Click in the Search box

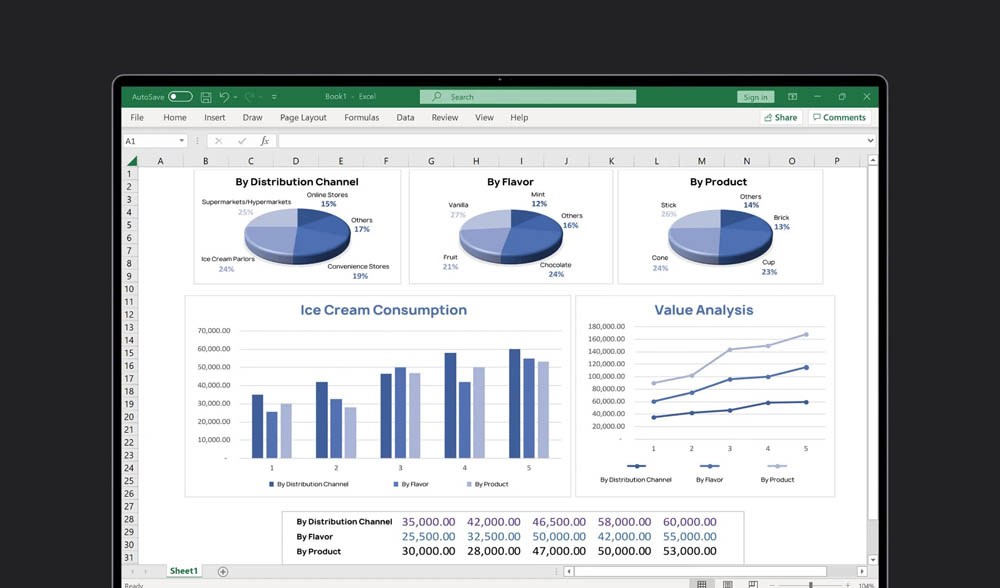click(x=528, y=97)
